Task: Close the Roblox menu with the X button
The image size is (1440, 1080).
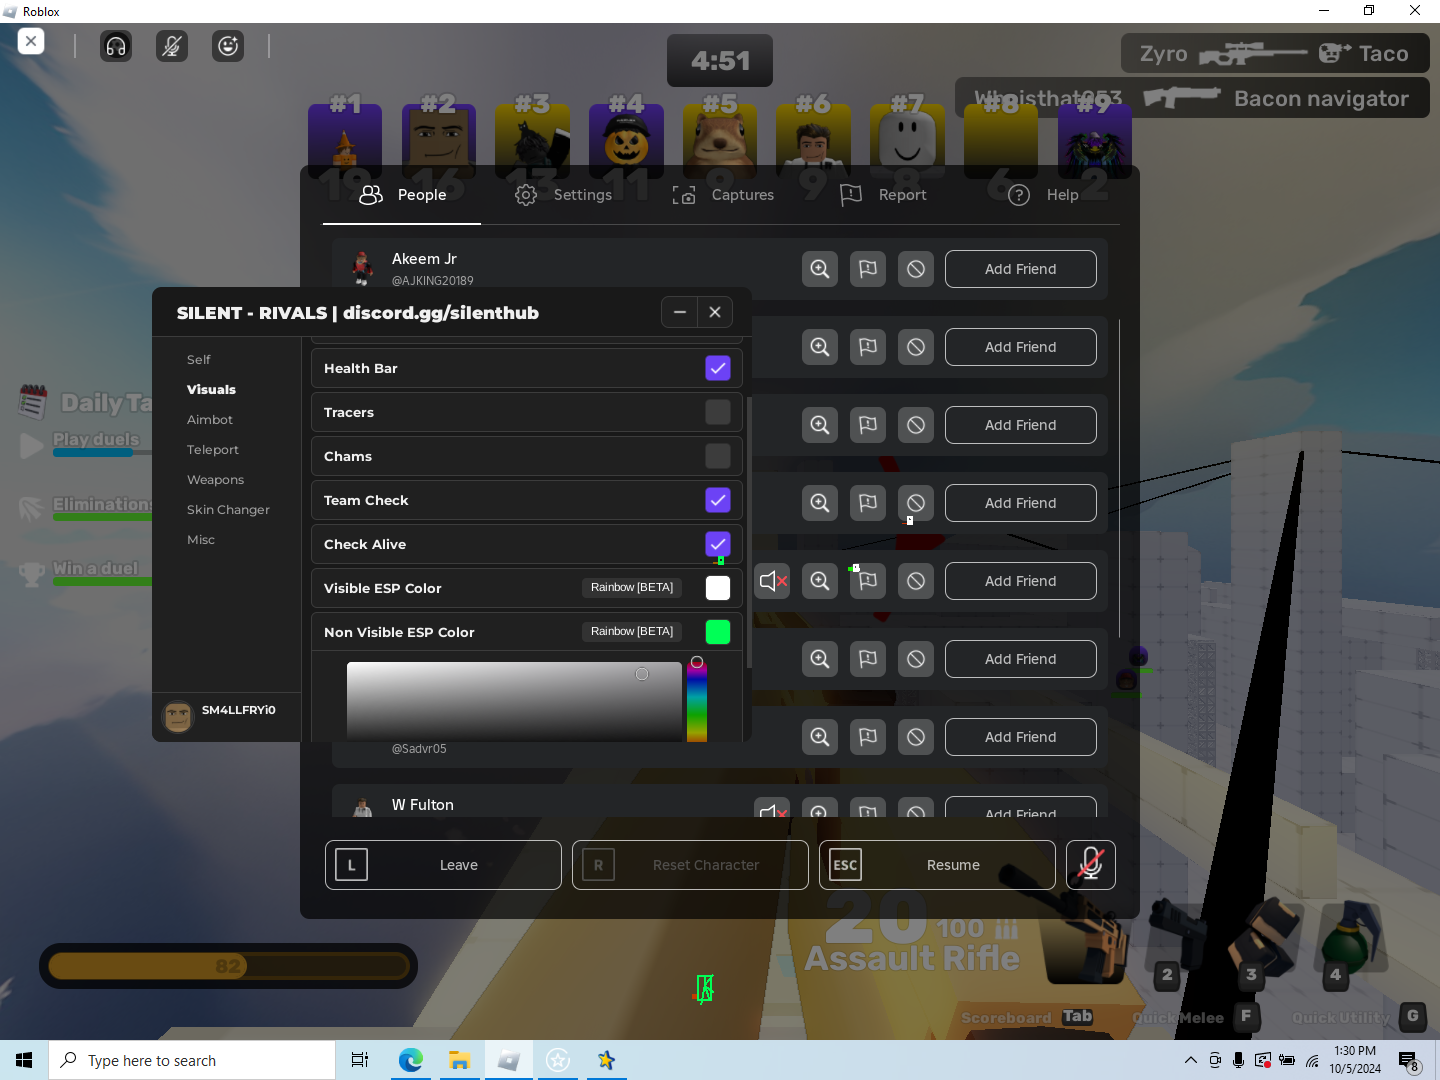Action: click(x=31, y=41)
